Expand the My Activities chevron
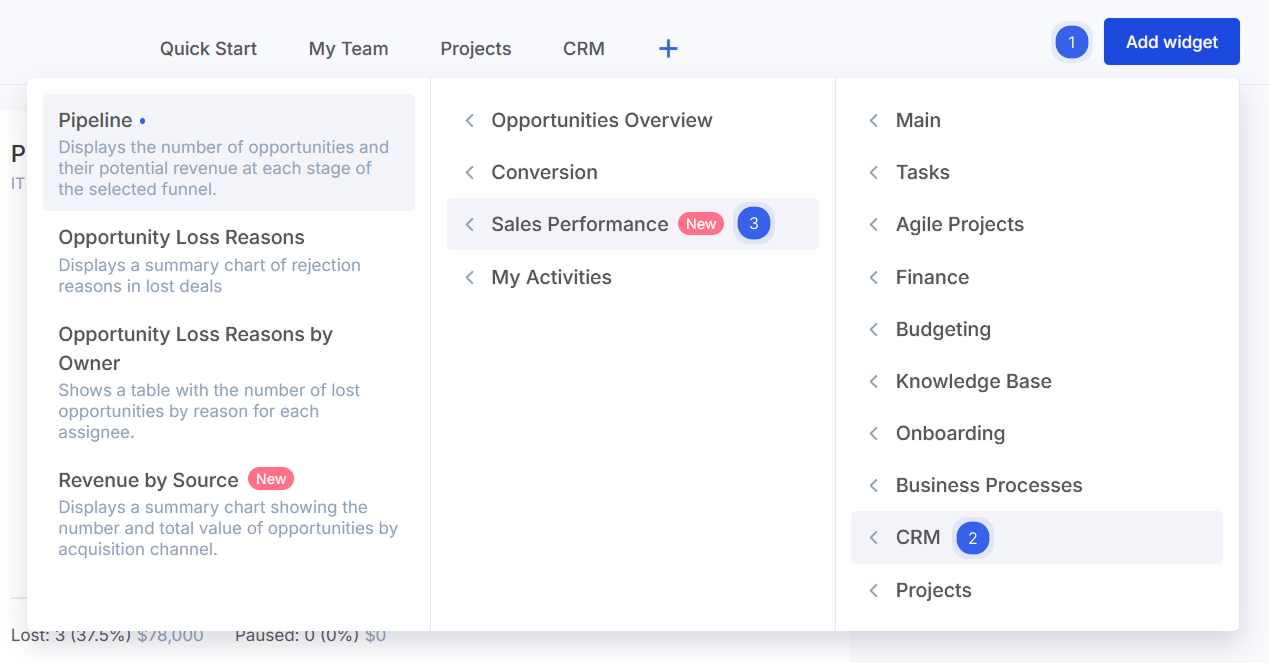Image resolution: width=1269 pixels, height=663 pixels. pos(470,277)
